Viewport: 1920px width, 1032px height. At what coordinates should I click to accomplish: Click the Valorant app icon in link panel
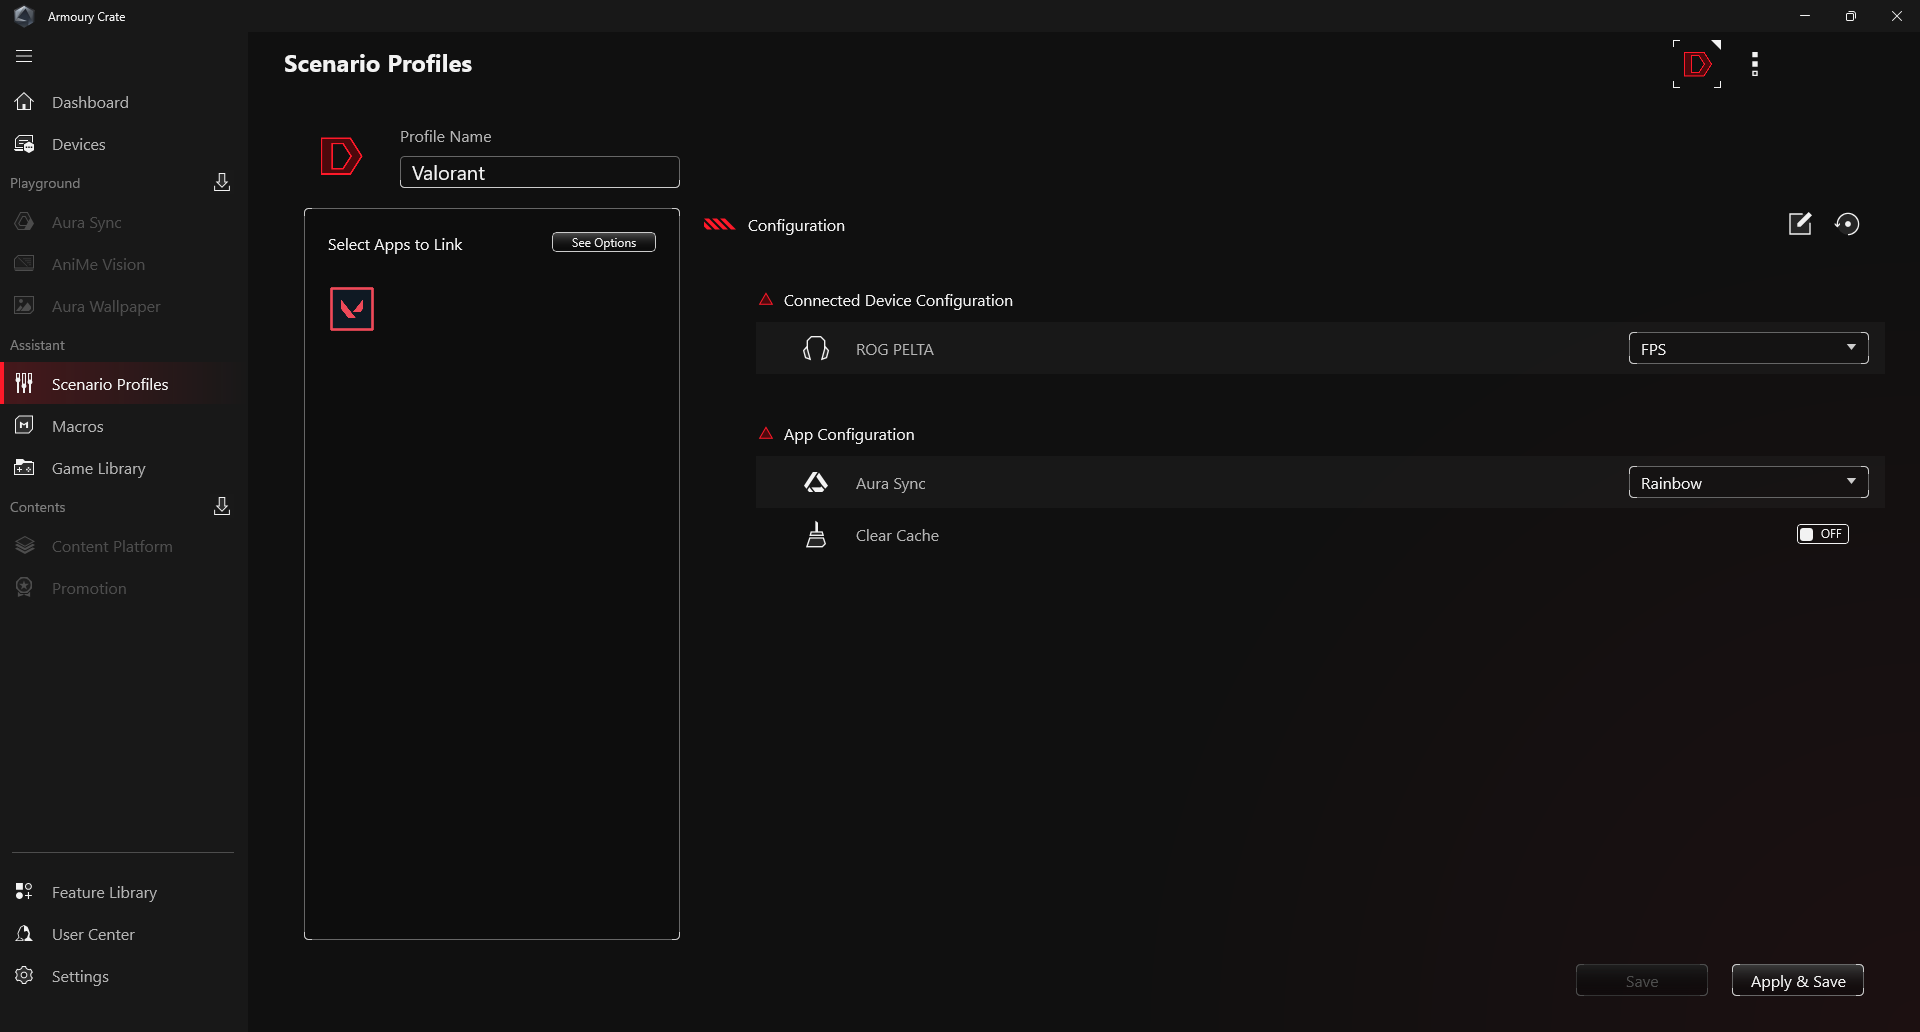(352, 309)
